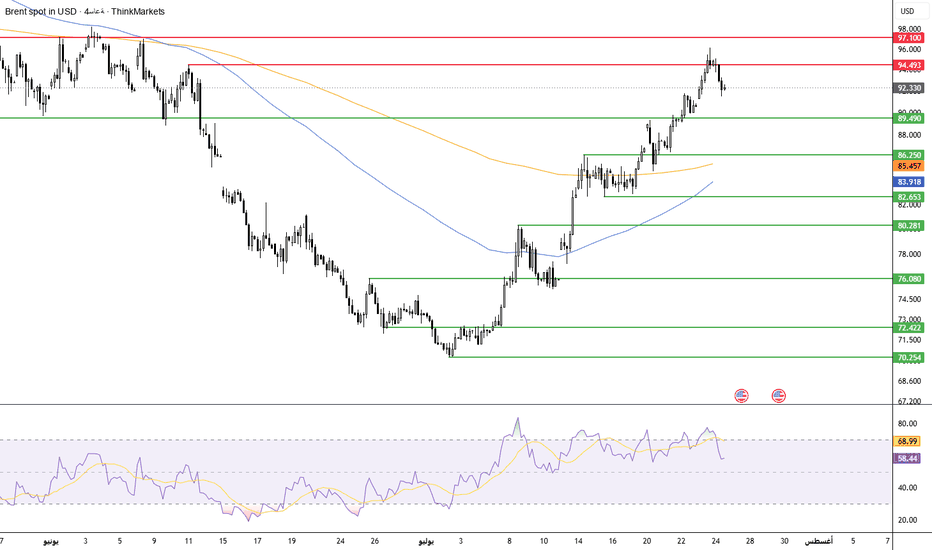
Task: Click the yellow 68.99 RSI average label
Action: click(x=908, y=441)
